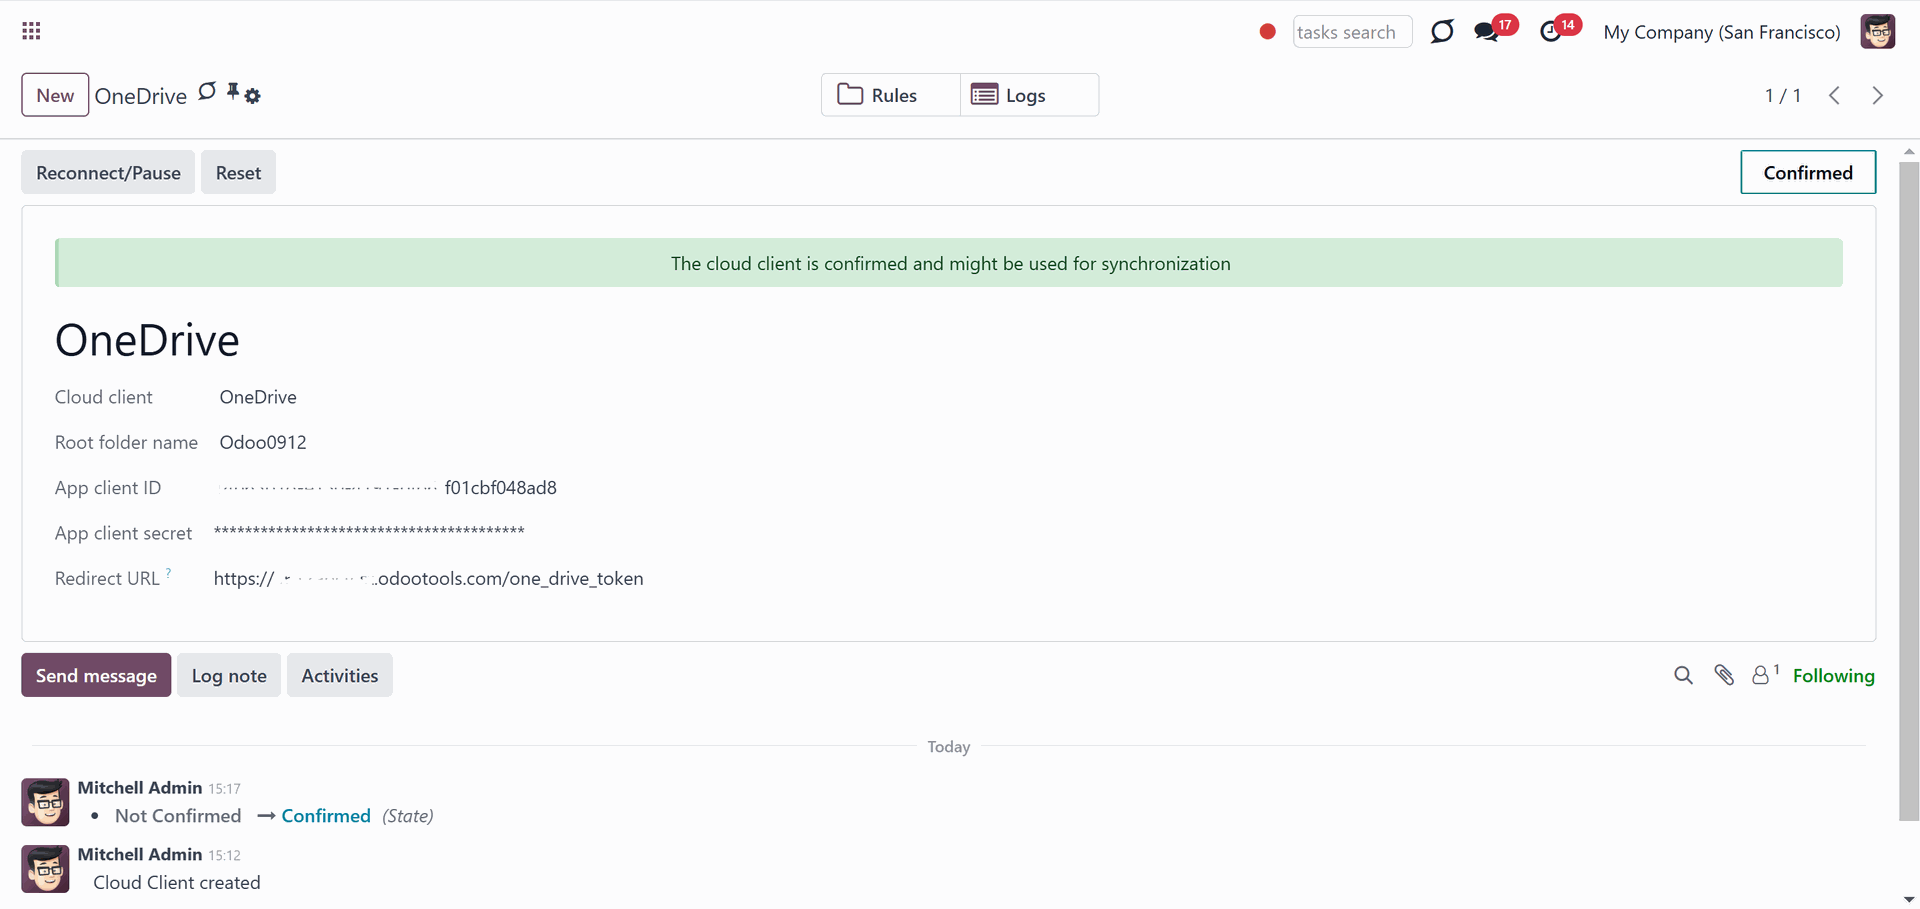Click the scrollbar down arrow
The image size is (1920, 909).
click(x=1909, y=900)
